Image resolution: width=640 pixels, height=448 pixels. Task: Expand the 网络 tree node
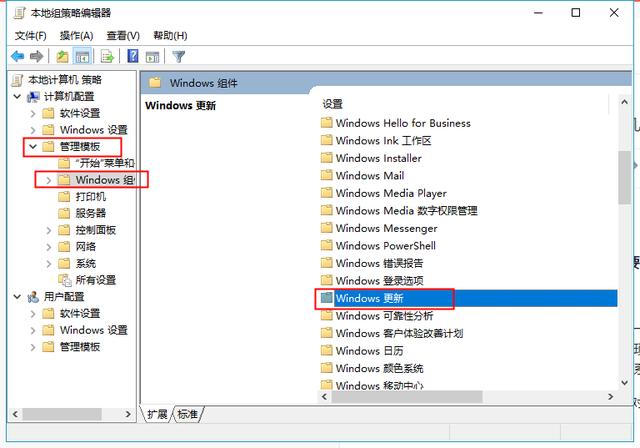(49, 247)
